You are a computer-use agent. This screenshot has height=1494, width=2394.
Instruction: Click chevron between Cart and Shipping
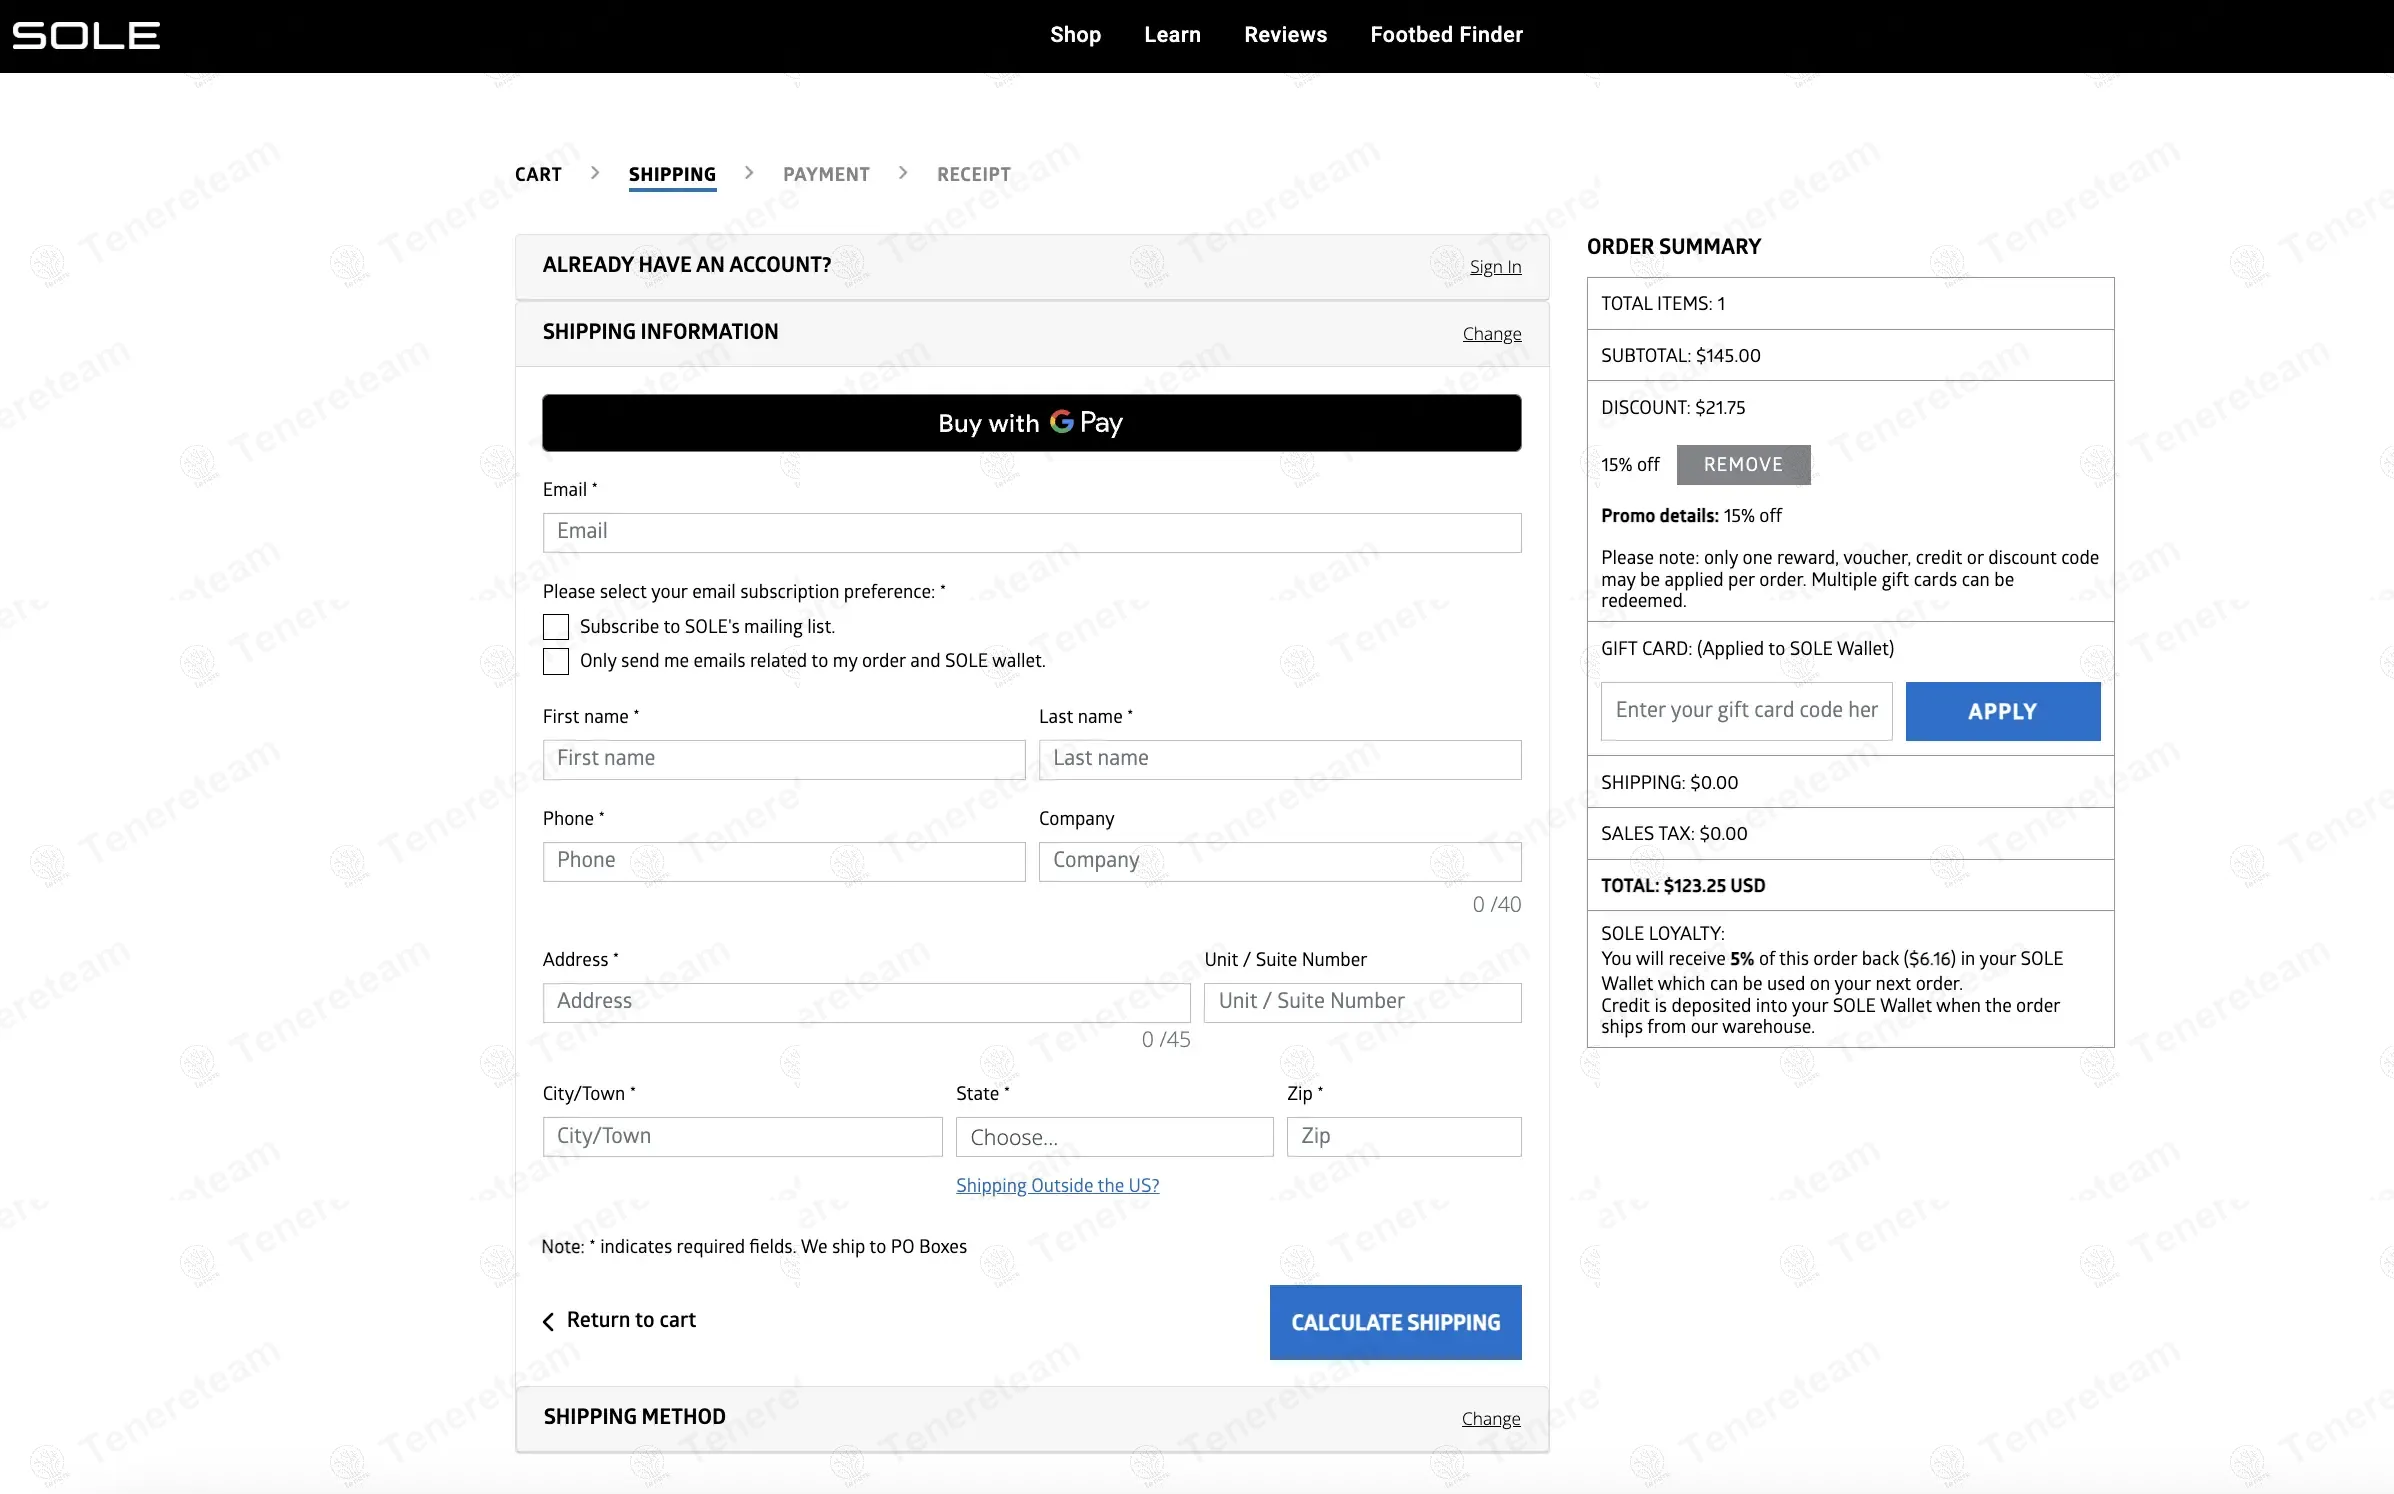coord(595,173)
